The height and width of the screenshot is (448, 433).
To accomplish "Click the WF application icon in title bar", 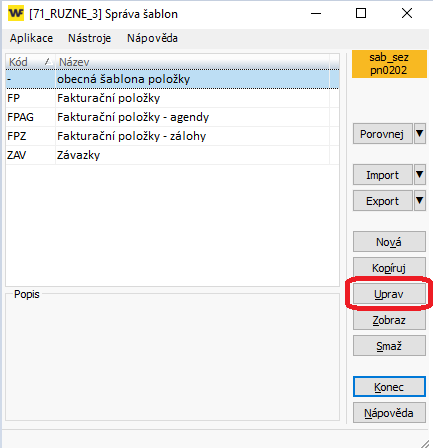I will click(x=16, y=13).
